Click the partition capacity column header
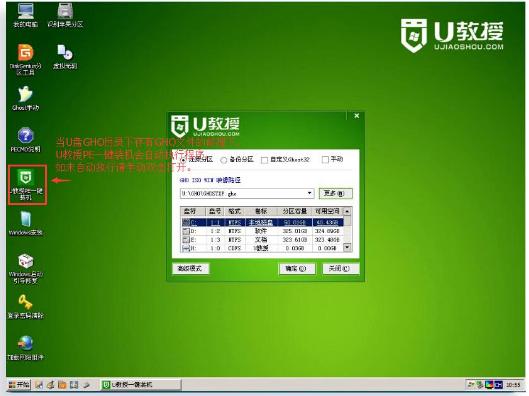 point(295,211)
